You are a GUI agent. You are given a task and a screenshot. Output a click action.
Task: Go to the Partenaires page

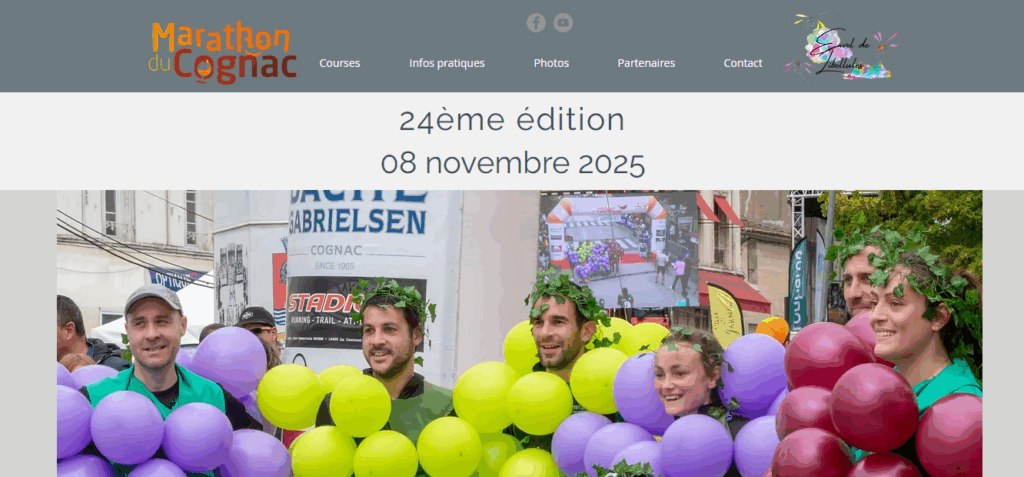click(647, 63)
